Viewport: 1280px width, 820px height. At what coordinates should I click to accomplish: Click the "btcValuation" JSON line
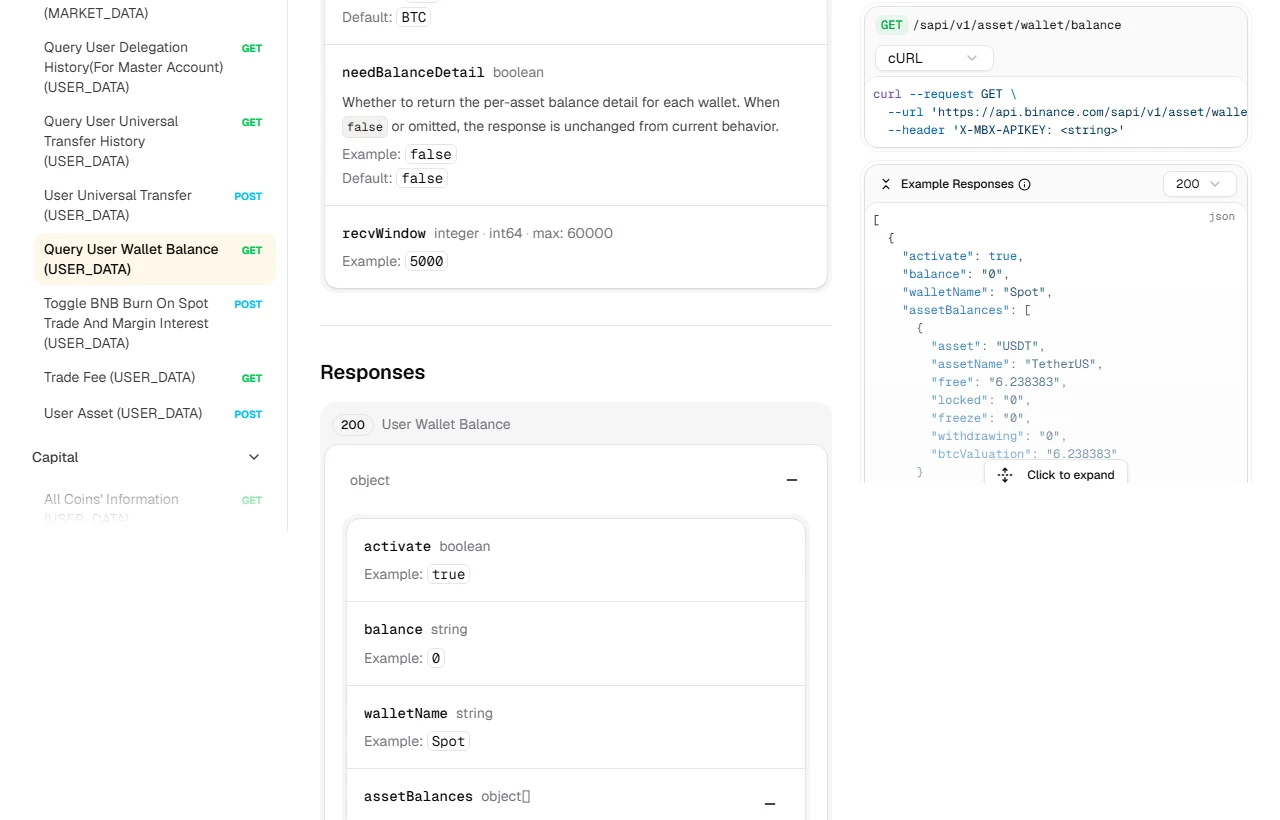coord(1024,454)
